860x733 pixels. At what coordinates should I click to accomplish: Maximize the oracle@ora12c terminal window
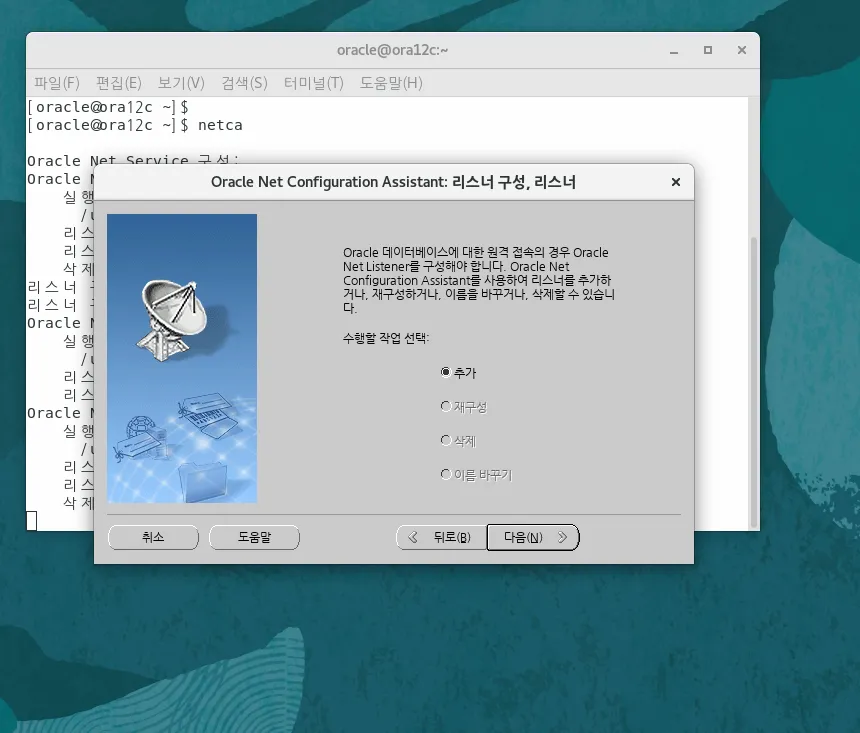(708, 50)
